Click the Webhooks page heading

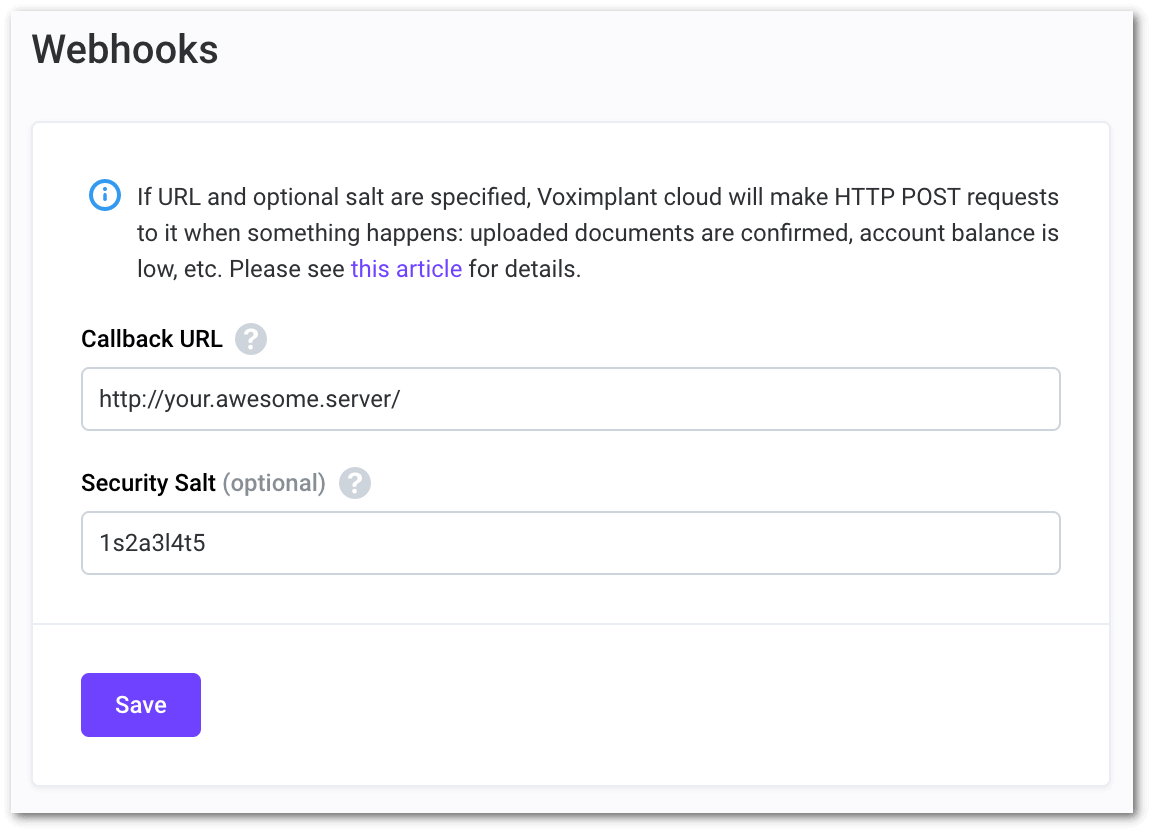click(124, 49)
